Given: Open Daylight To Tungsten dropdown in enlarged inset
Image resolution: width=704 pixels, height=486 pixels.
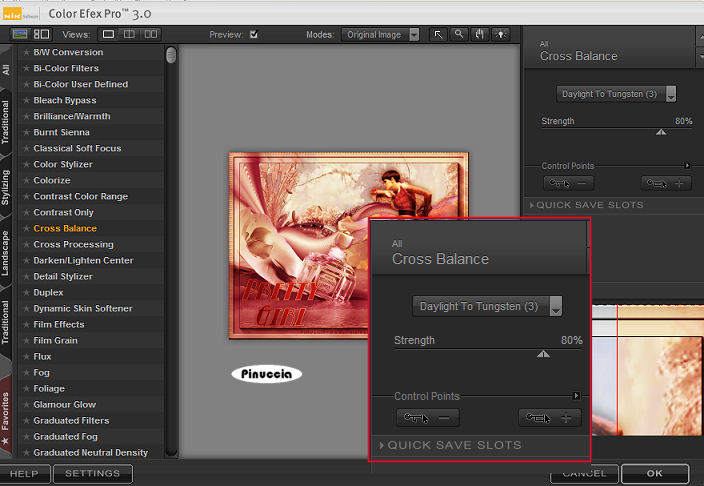Looking at the screenshot, I should (x=487, y=306).
